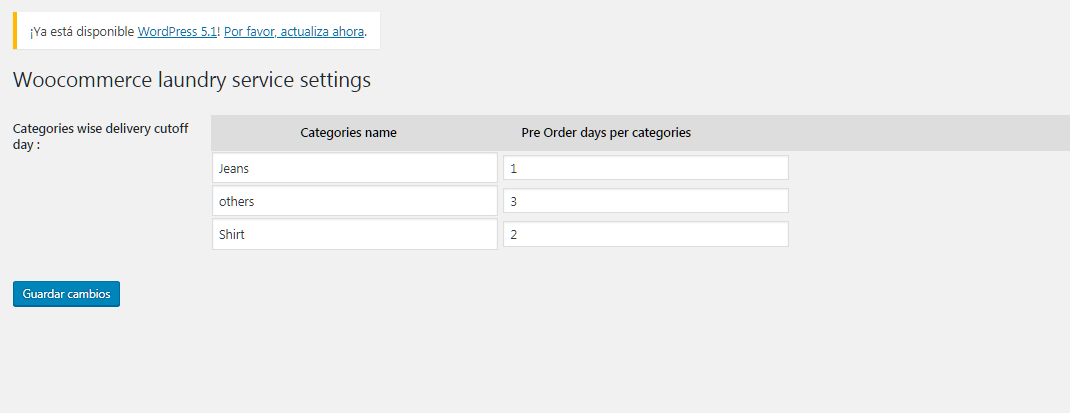Click the pre-order days field for Shirt

645,234
